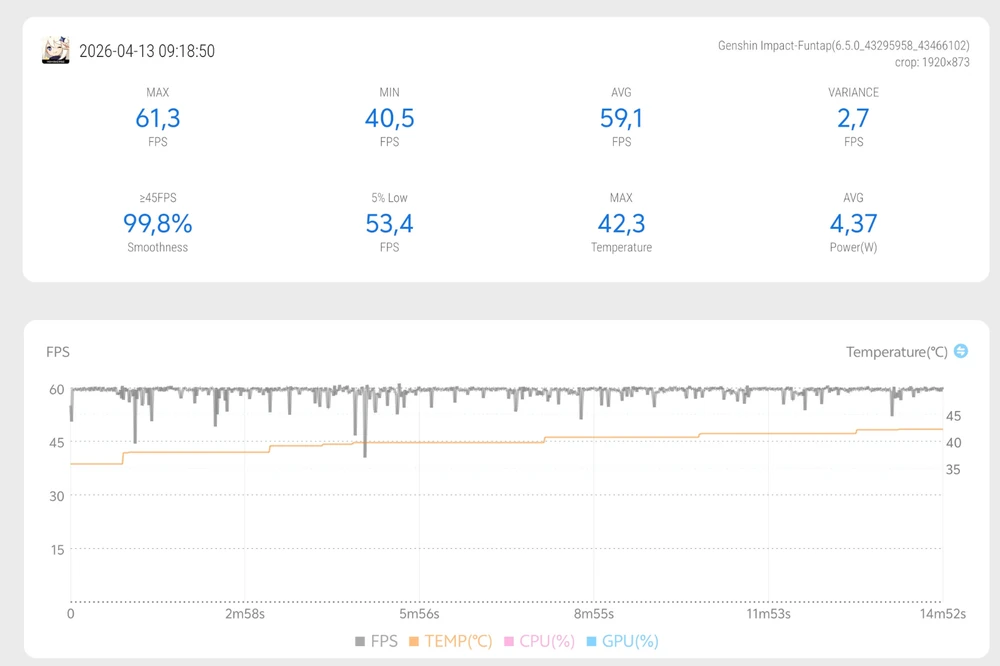
Task: Click the pink CPU legend square
Action: (509, 642)
